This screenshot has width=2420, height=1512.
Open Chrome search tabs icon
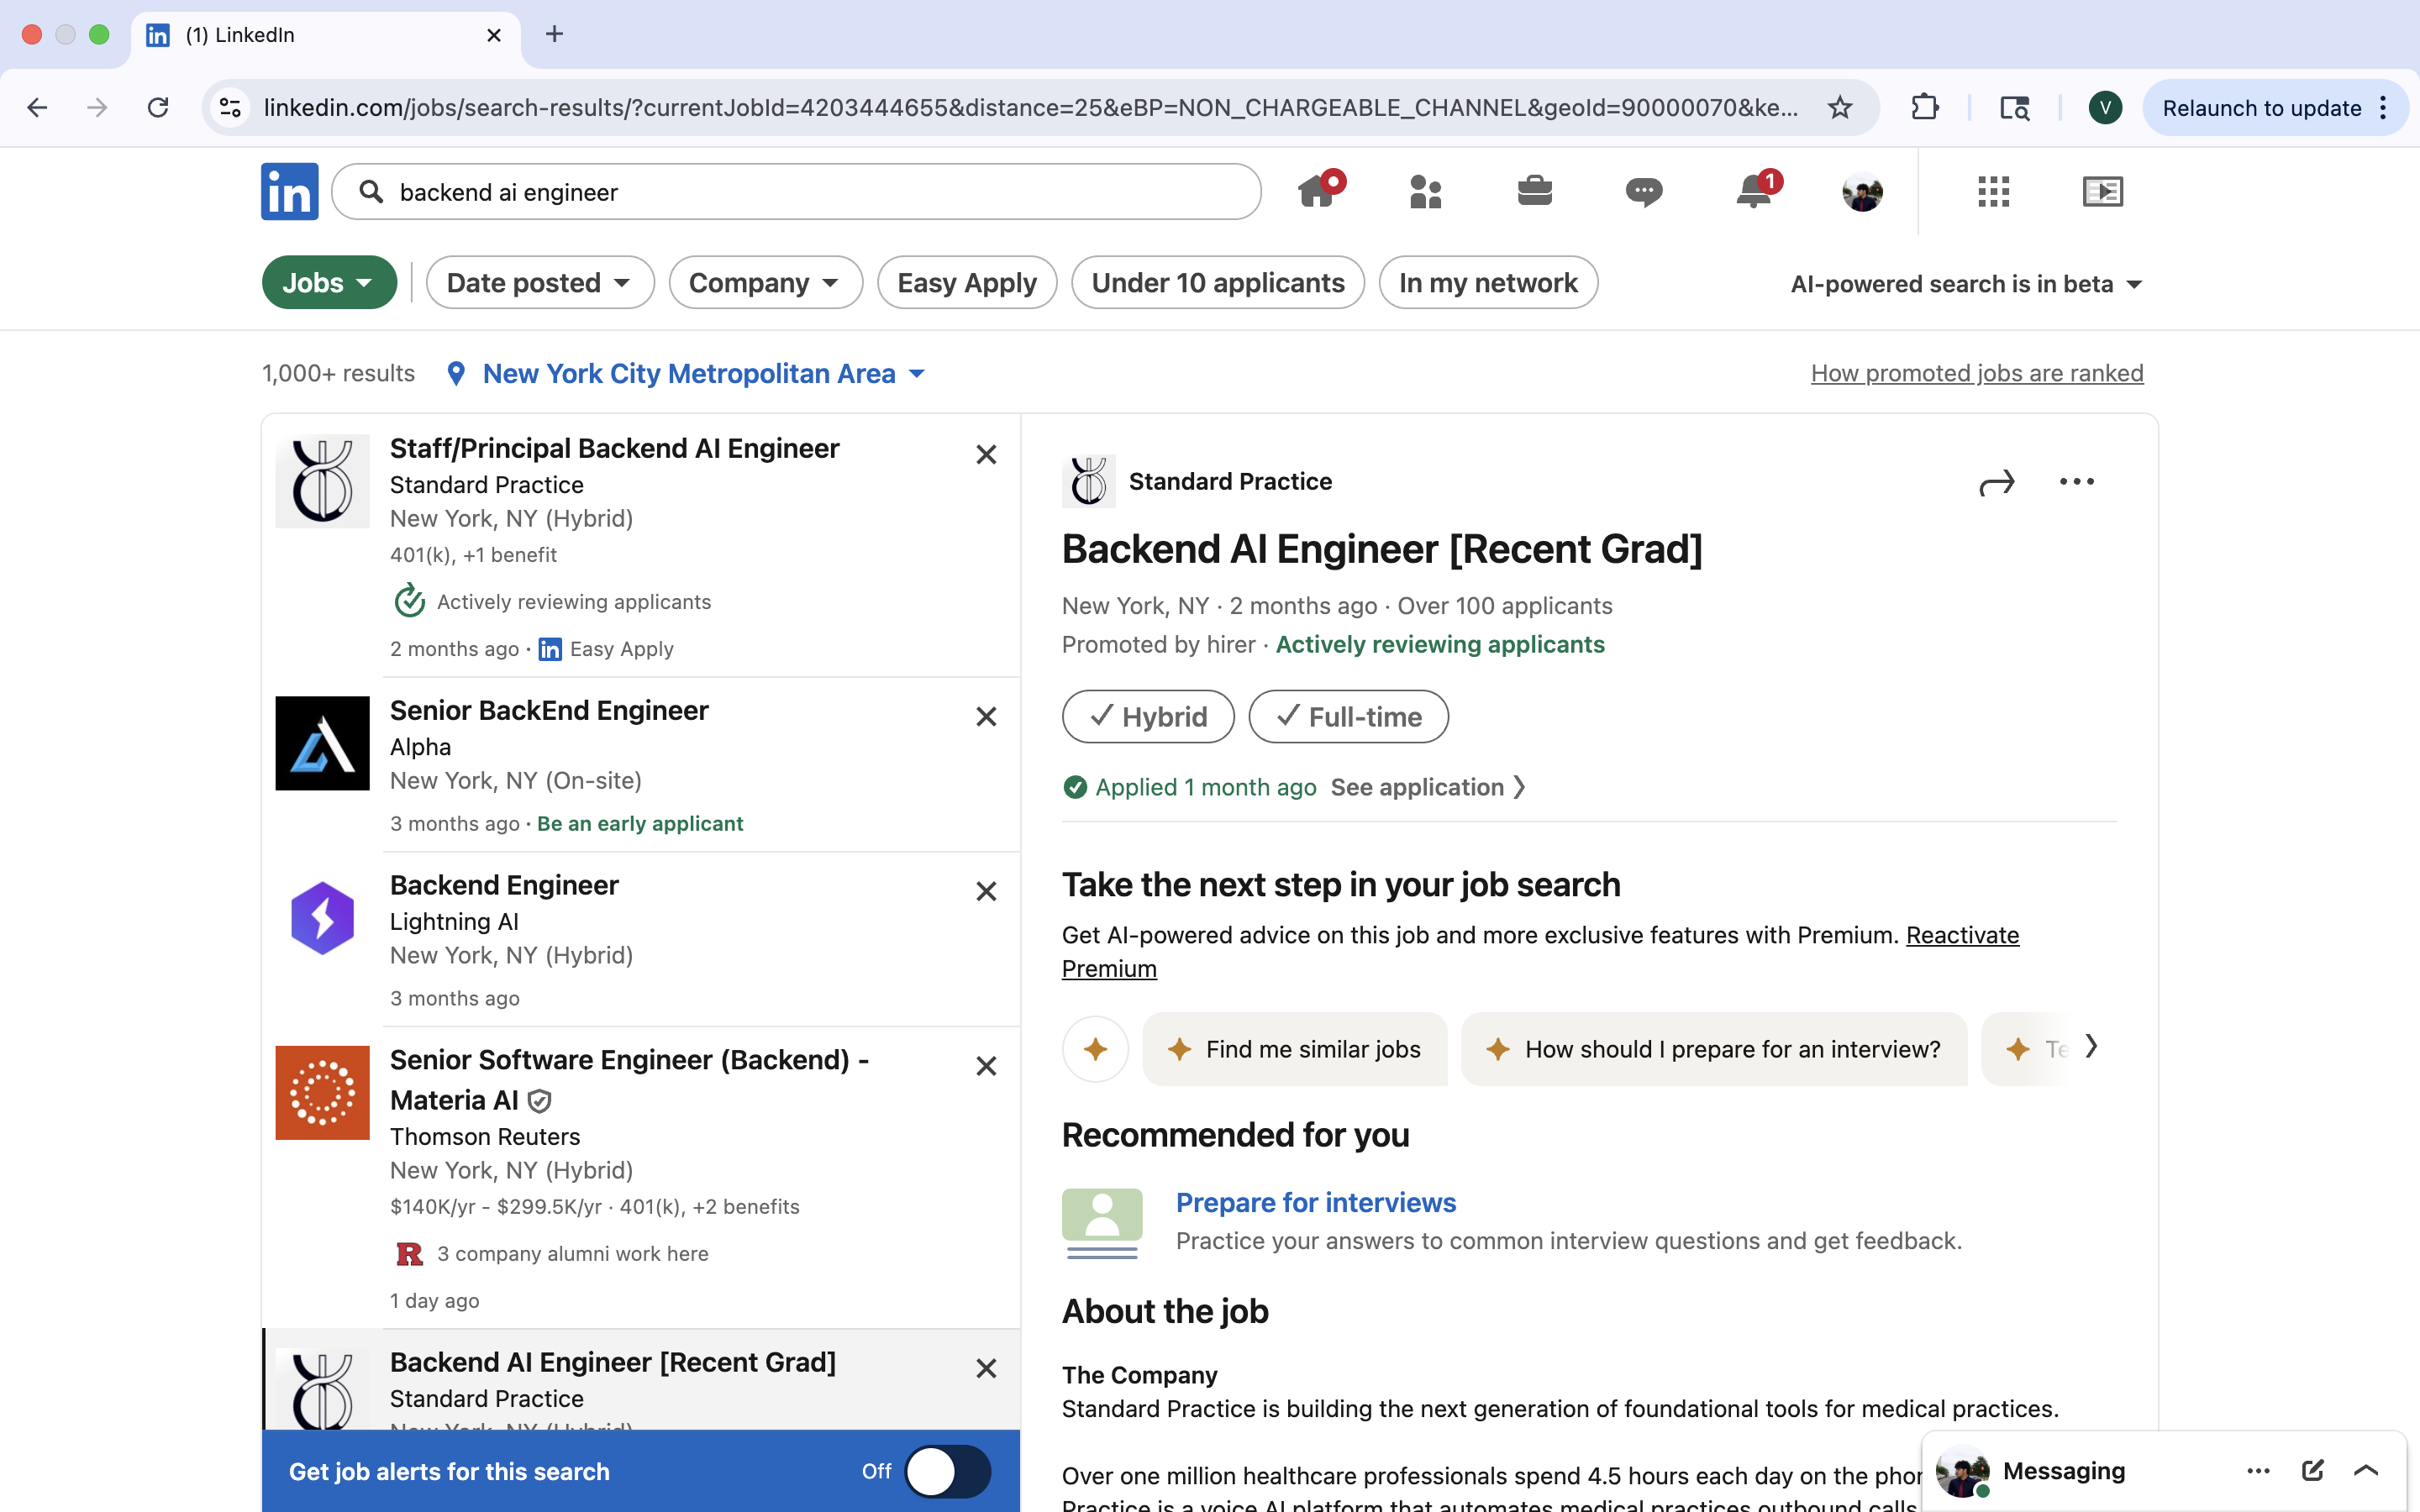tap(2014, 108)
